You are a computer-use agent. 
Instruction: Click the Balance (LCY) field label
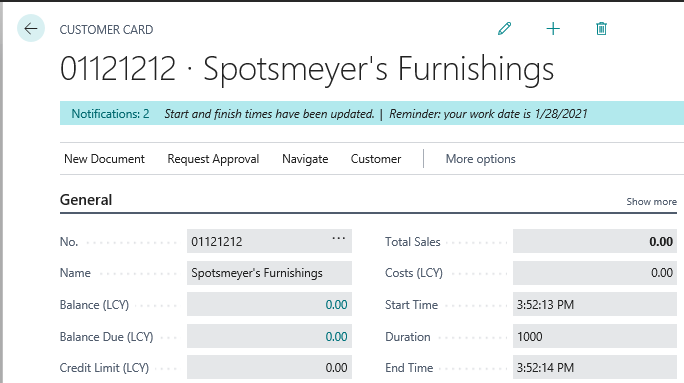[x=94, y=305]
